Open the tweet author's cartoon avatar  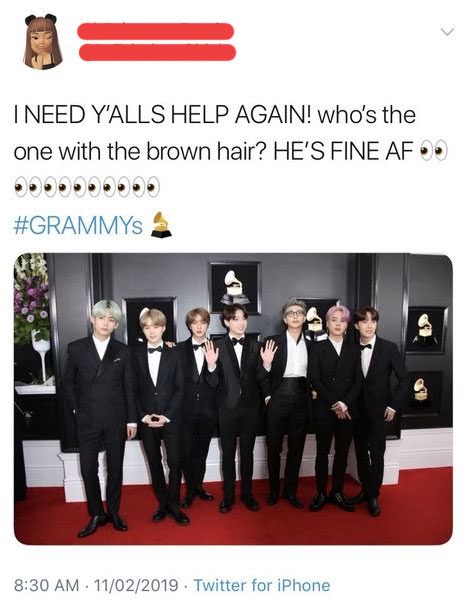point(43,42)
